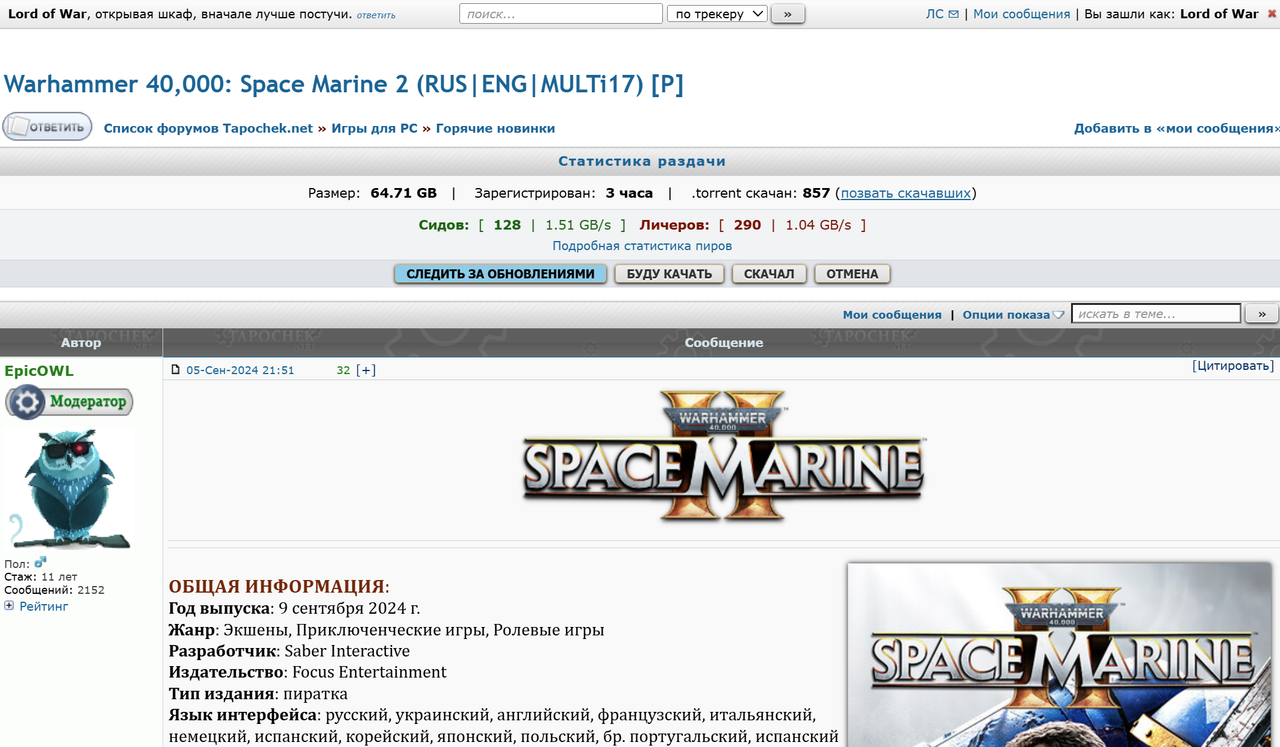Expand the Опции показа dropdown
The height and width of the screenshot is (747, 1280).
click(x=1013, y=314)
